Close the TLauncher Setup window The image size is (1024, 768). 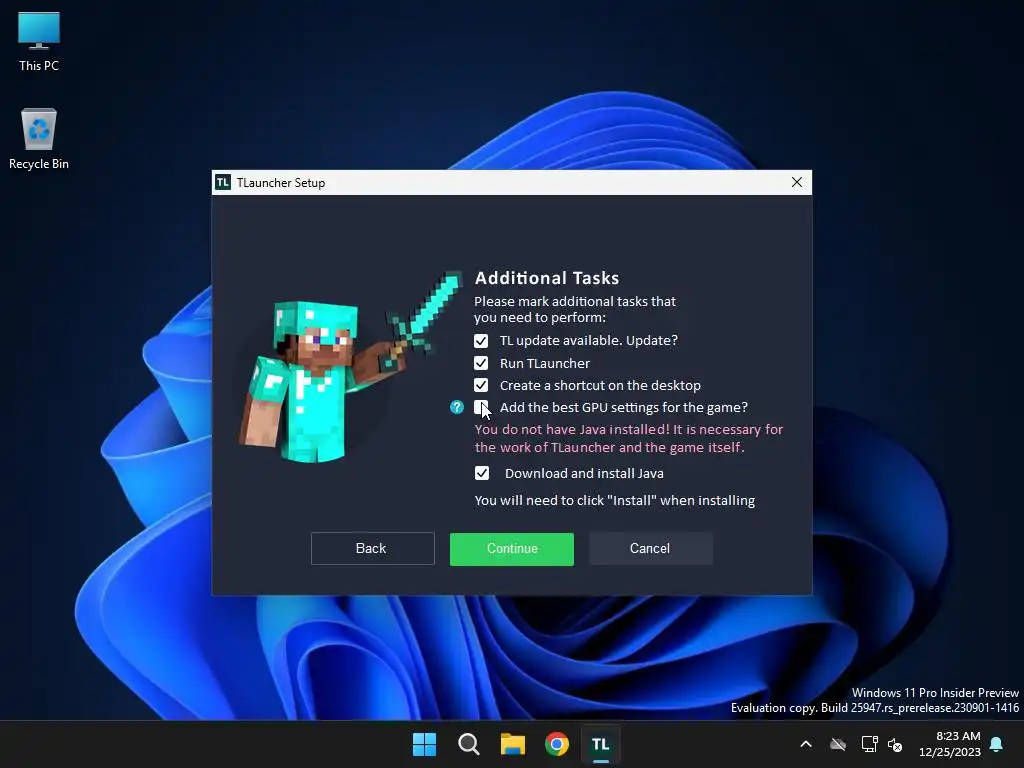(x=797, y=182)
